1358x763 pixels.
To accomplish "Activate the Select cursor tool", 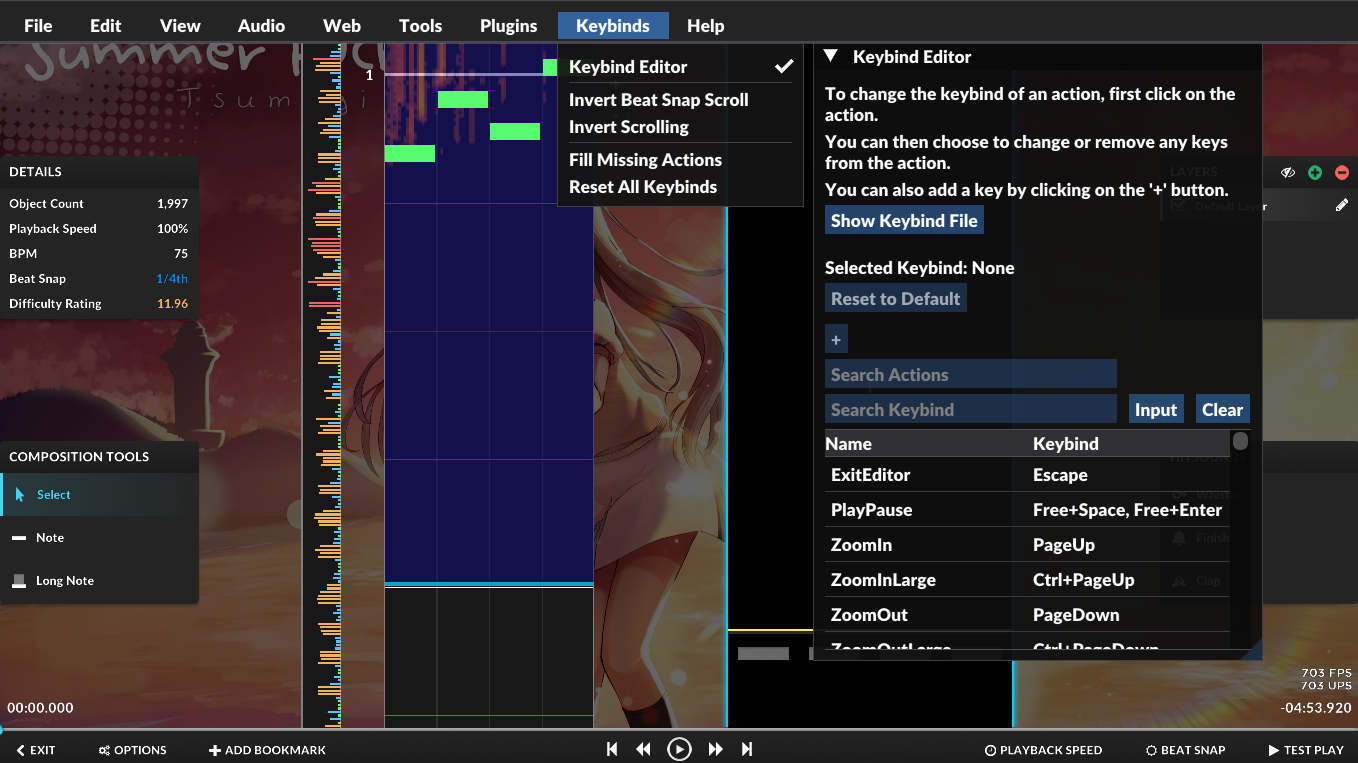I will [x=53, y=495].
